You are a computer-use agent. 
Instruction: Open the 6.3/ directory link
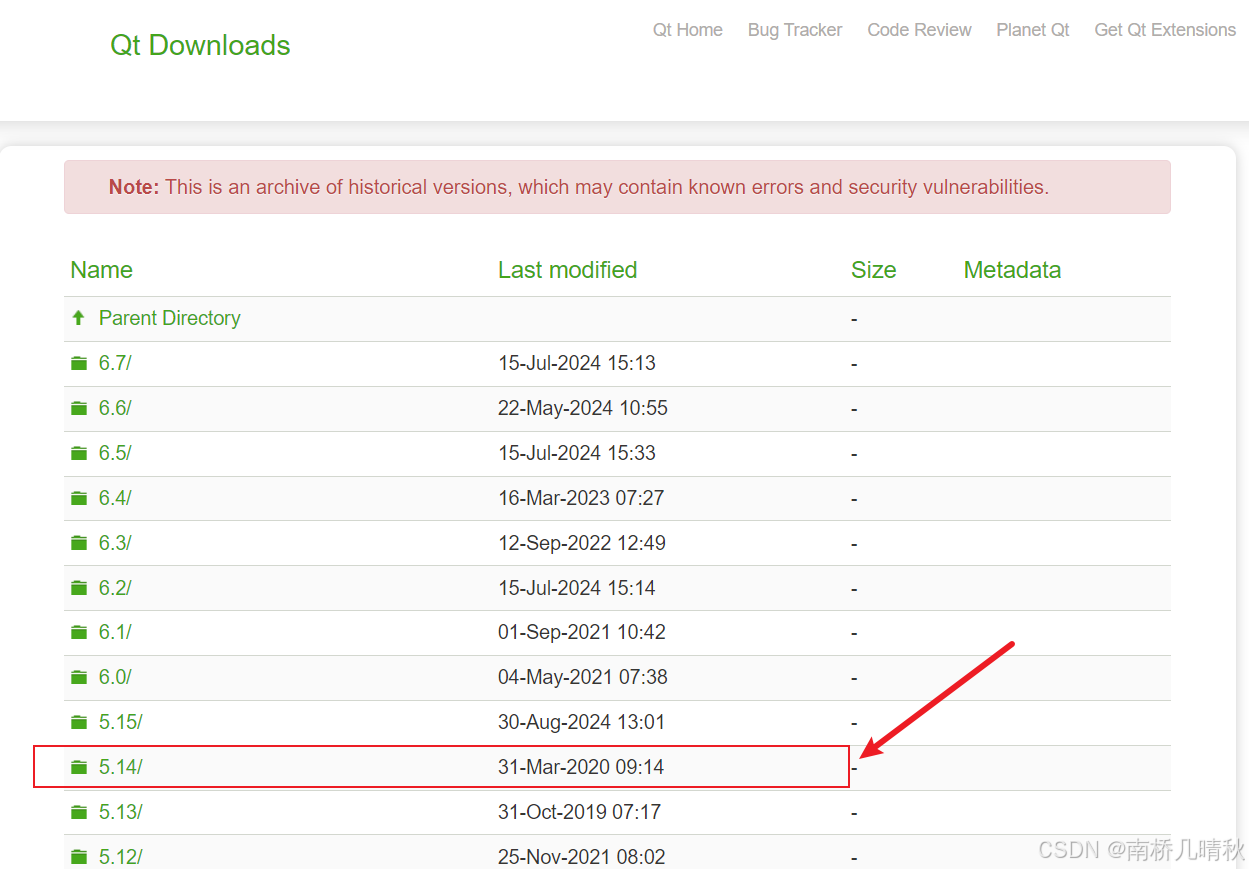115,543
